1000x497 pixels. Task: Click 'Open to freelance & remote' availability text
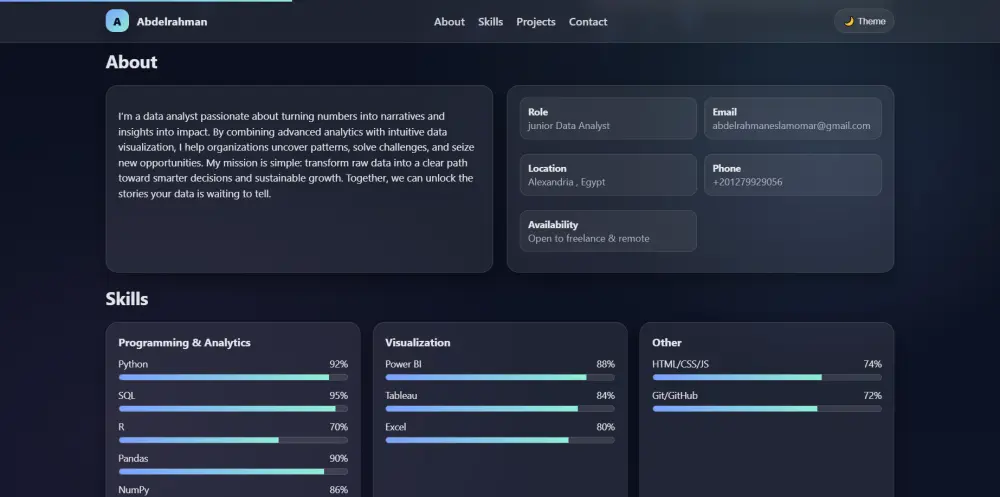589,239
